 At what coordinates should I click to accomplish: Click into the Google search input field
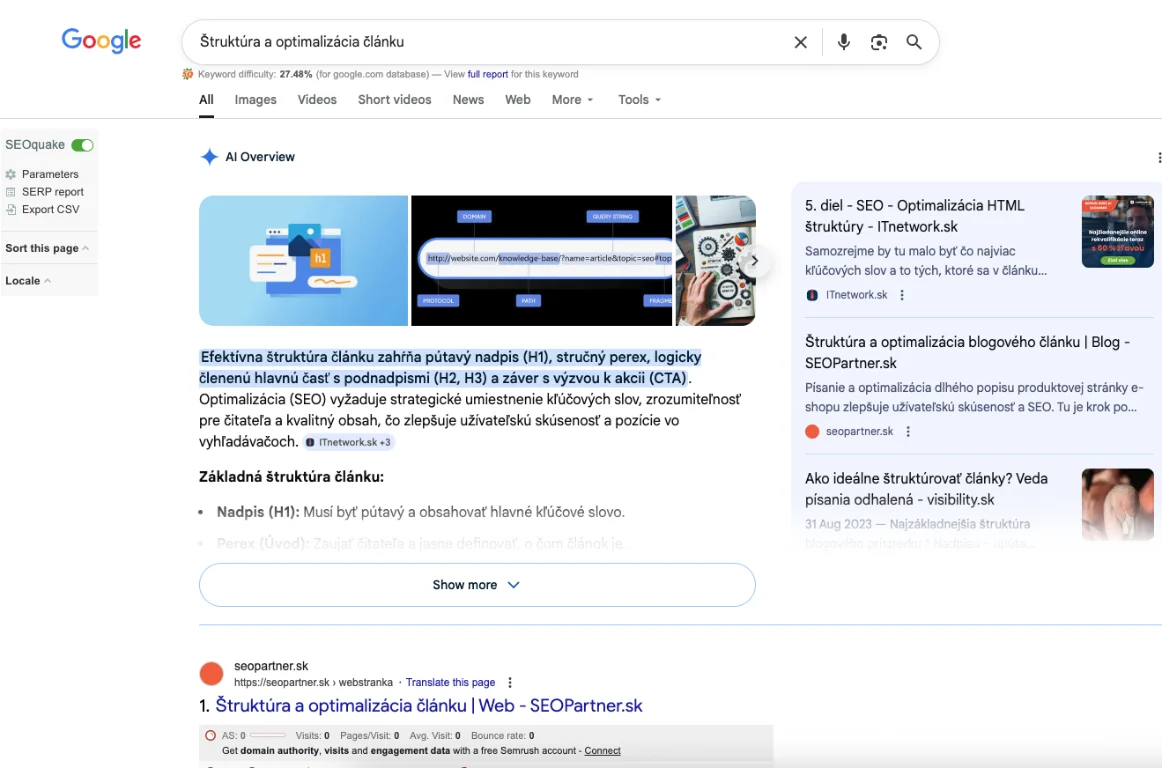tap(480, 42)
